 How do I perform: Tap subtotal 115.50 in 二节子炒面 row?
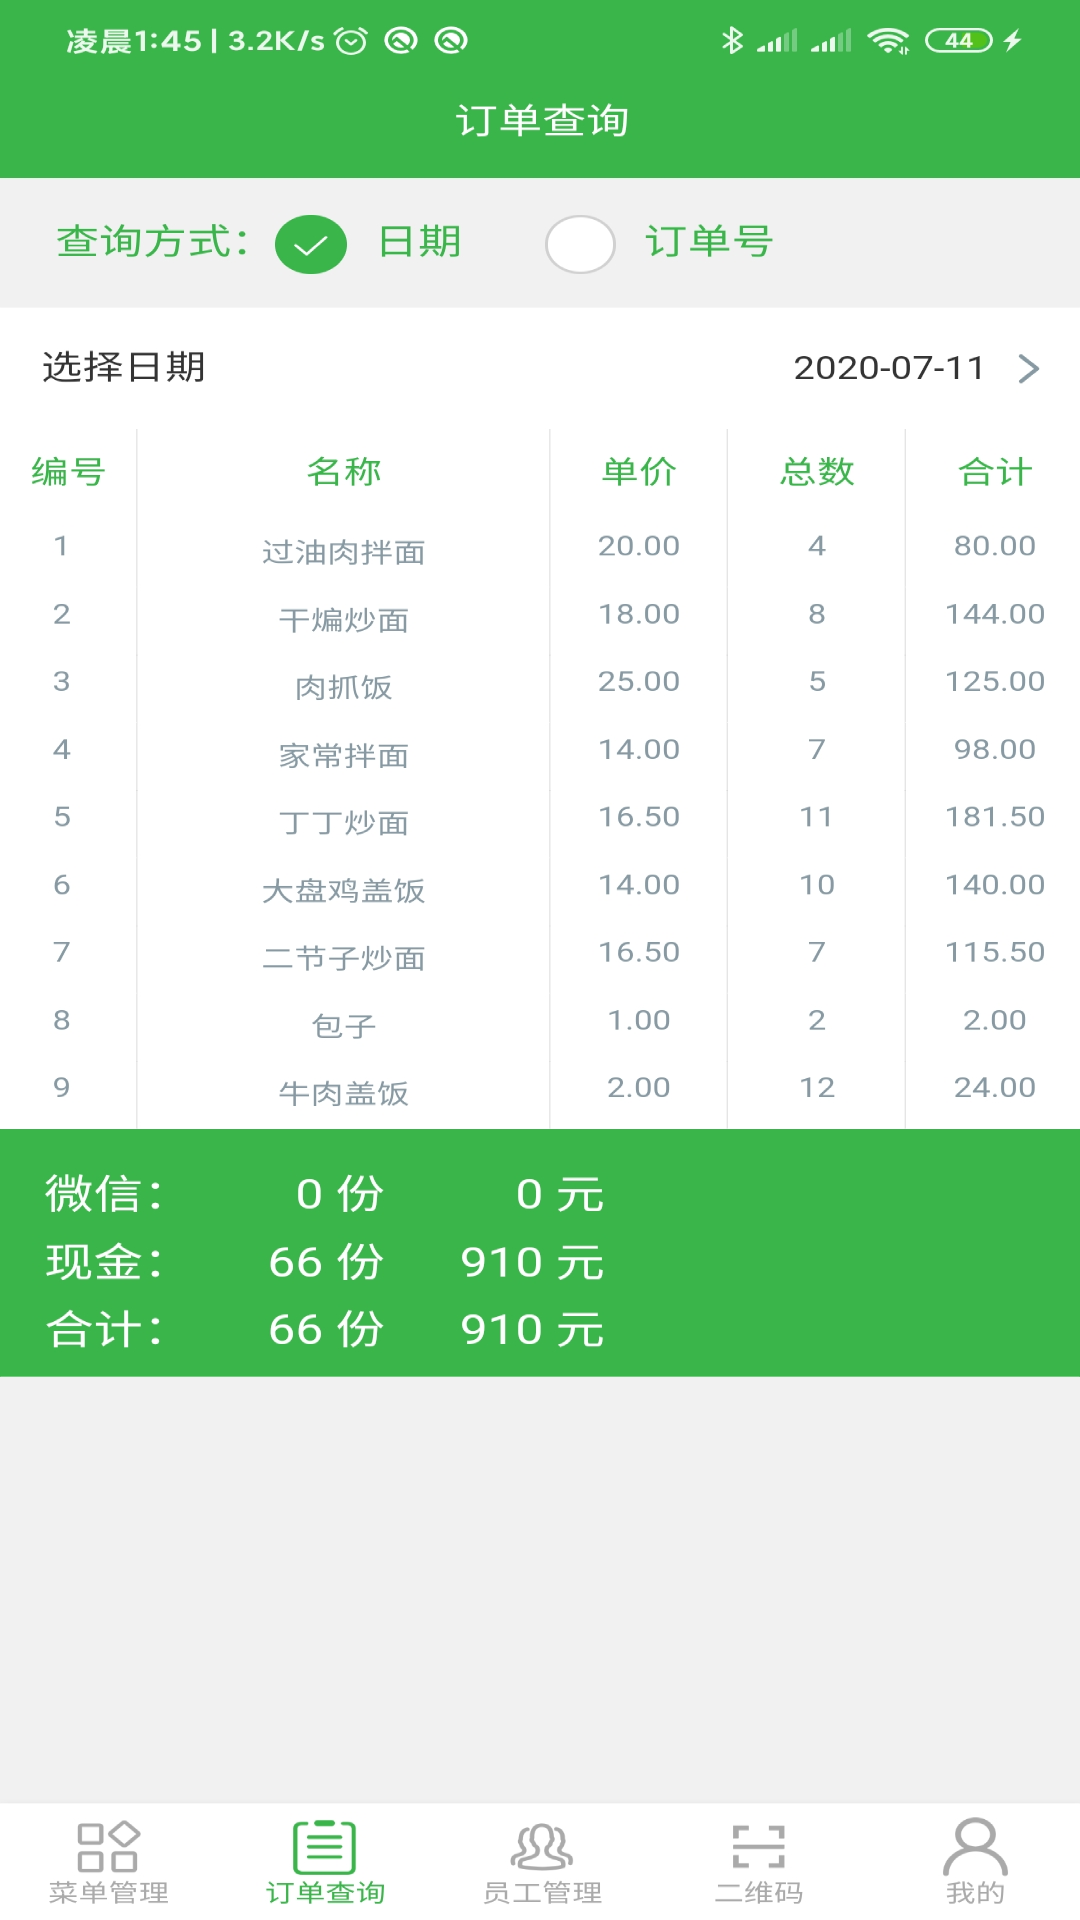pyautogui.click(x=994, y=952)
